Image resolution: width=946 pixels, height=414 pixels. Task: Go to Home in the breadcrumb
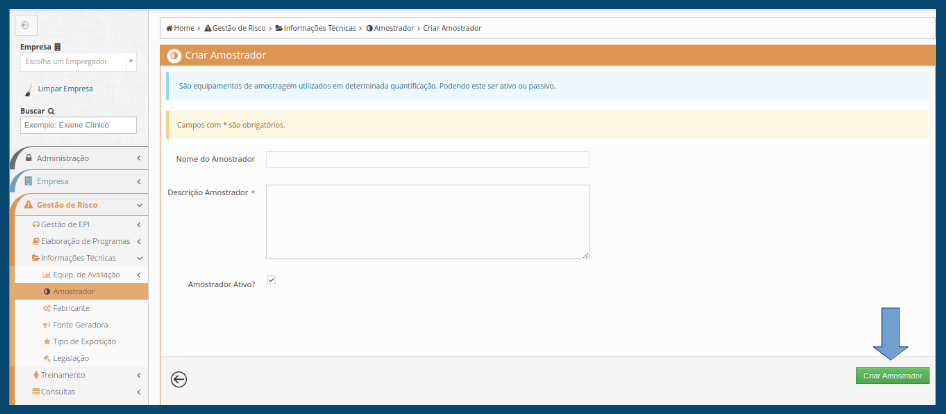pyautogui.click(x=184, y=28)
